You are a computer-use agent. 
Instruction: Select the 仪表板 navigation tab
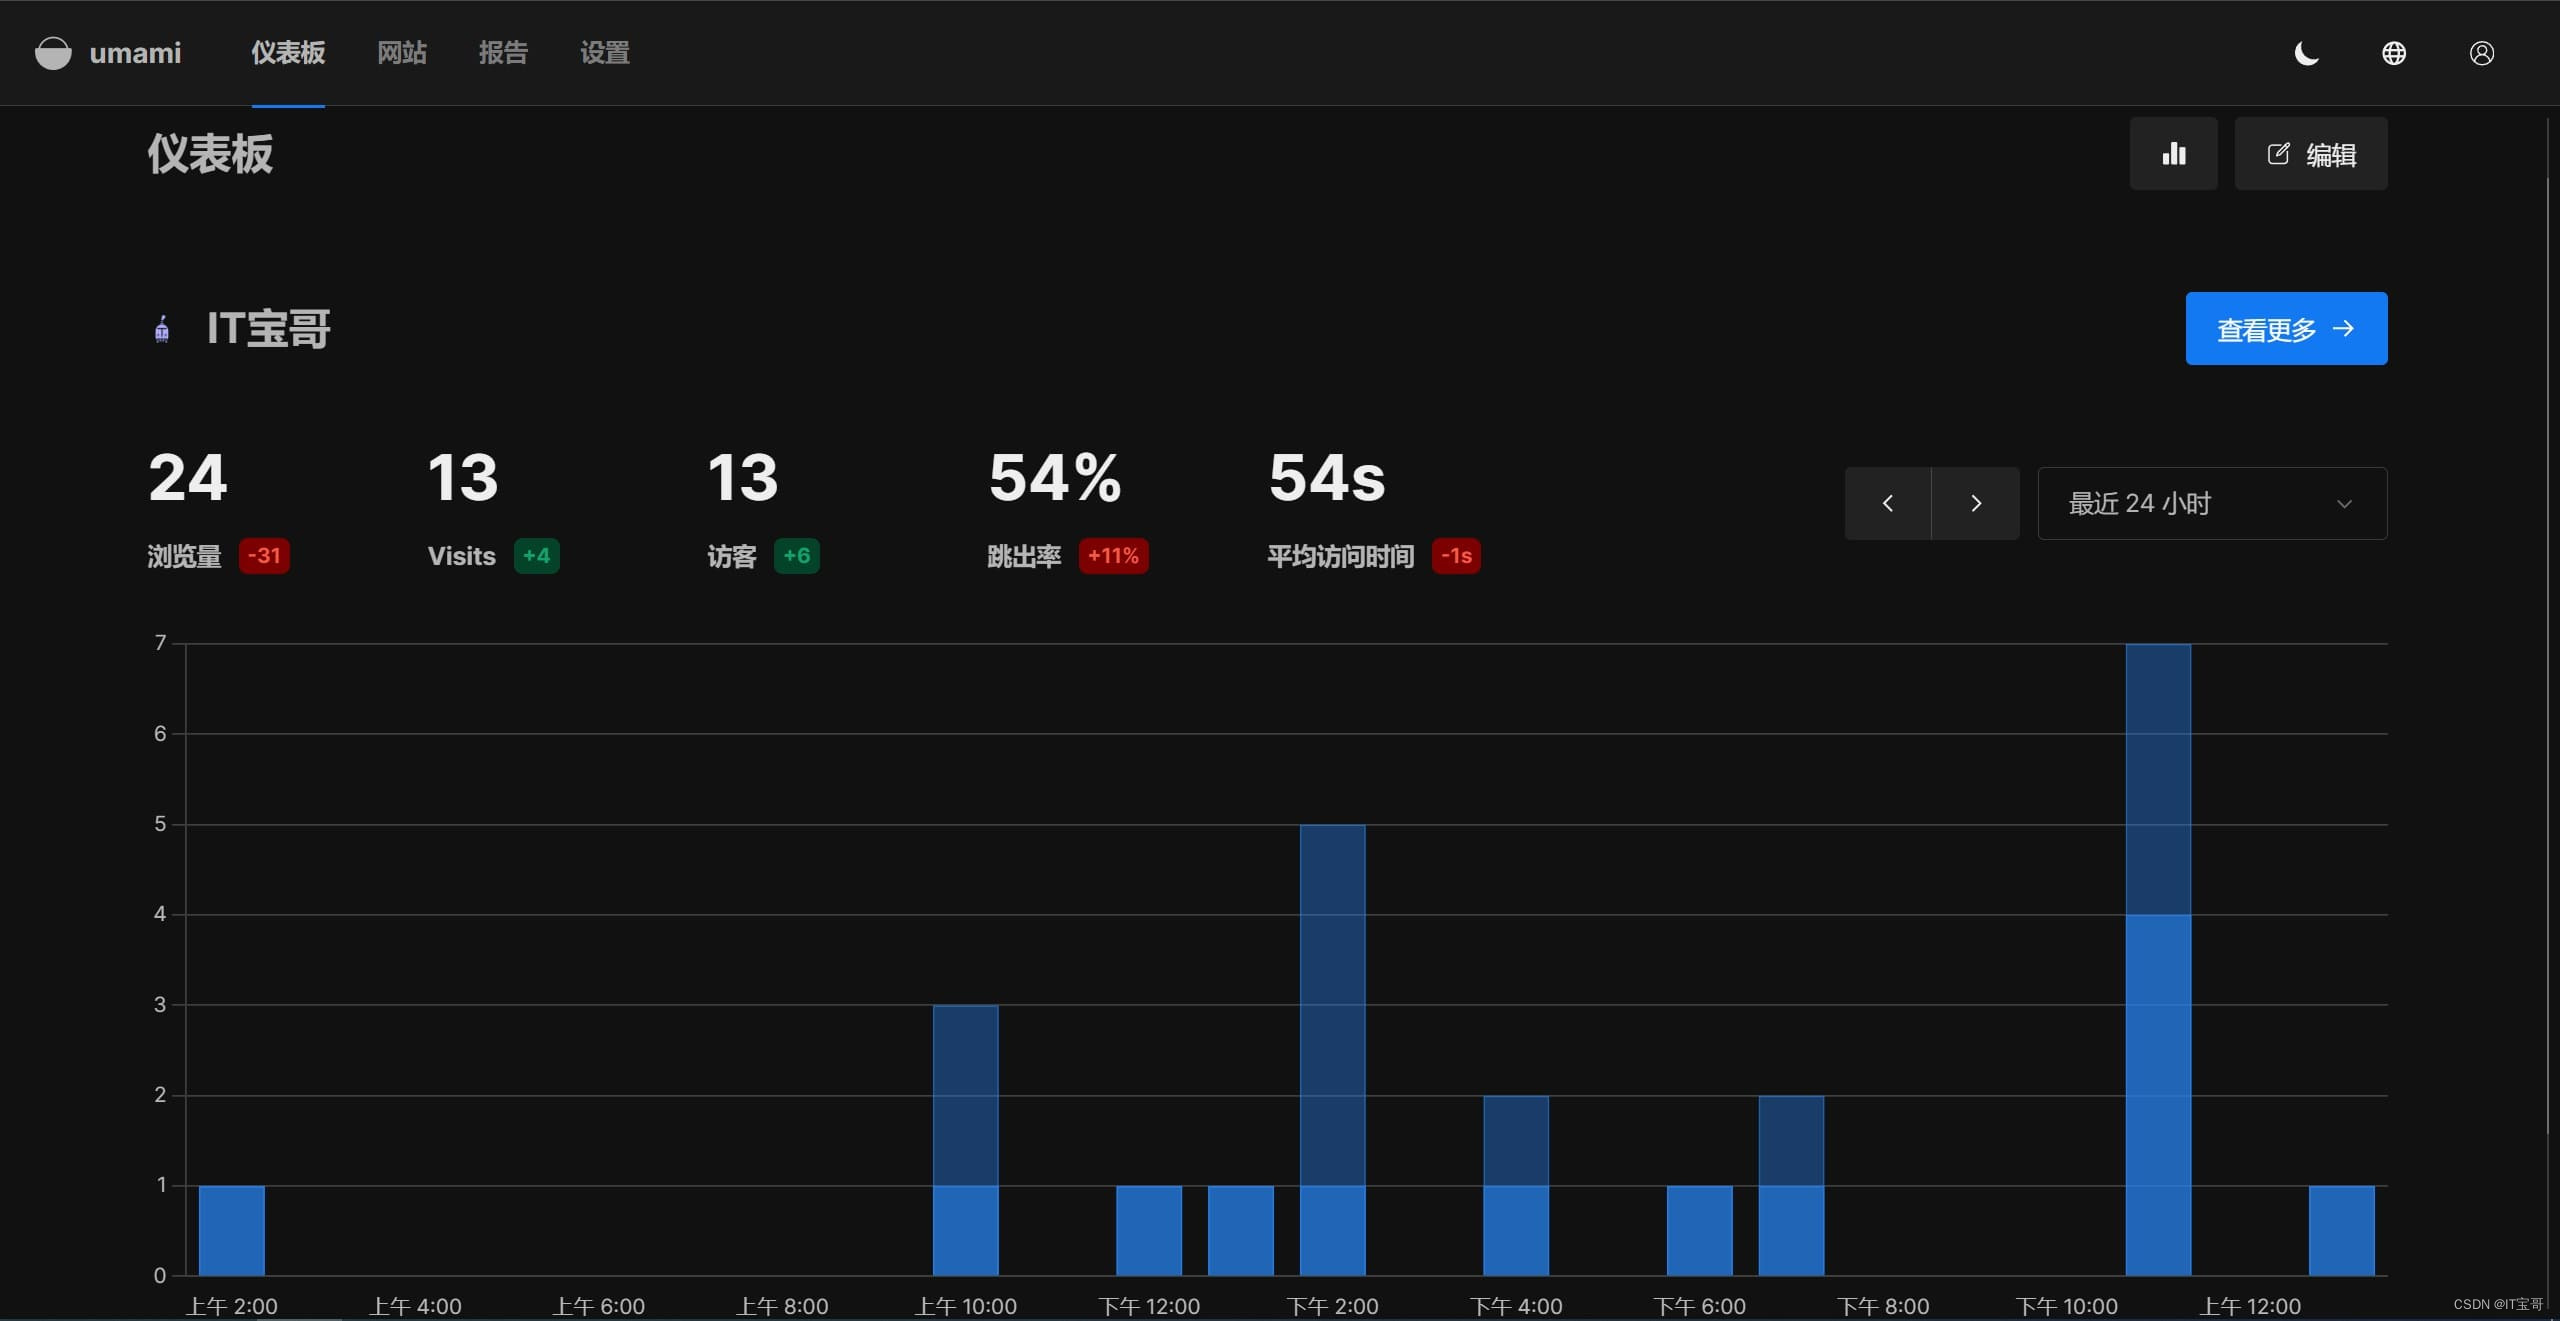[288, 53]
